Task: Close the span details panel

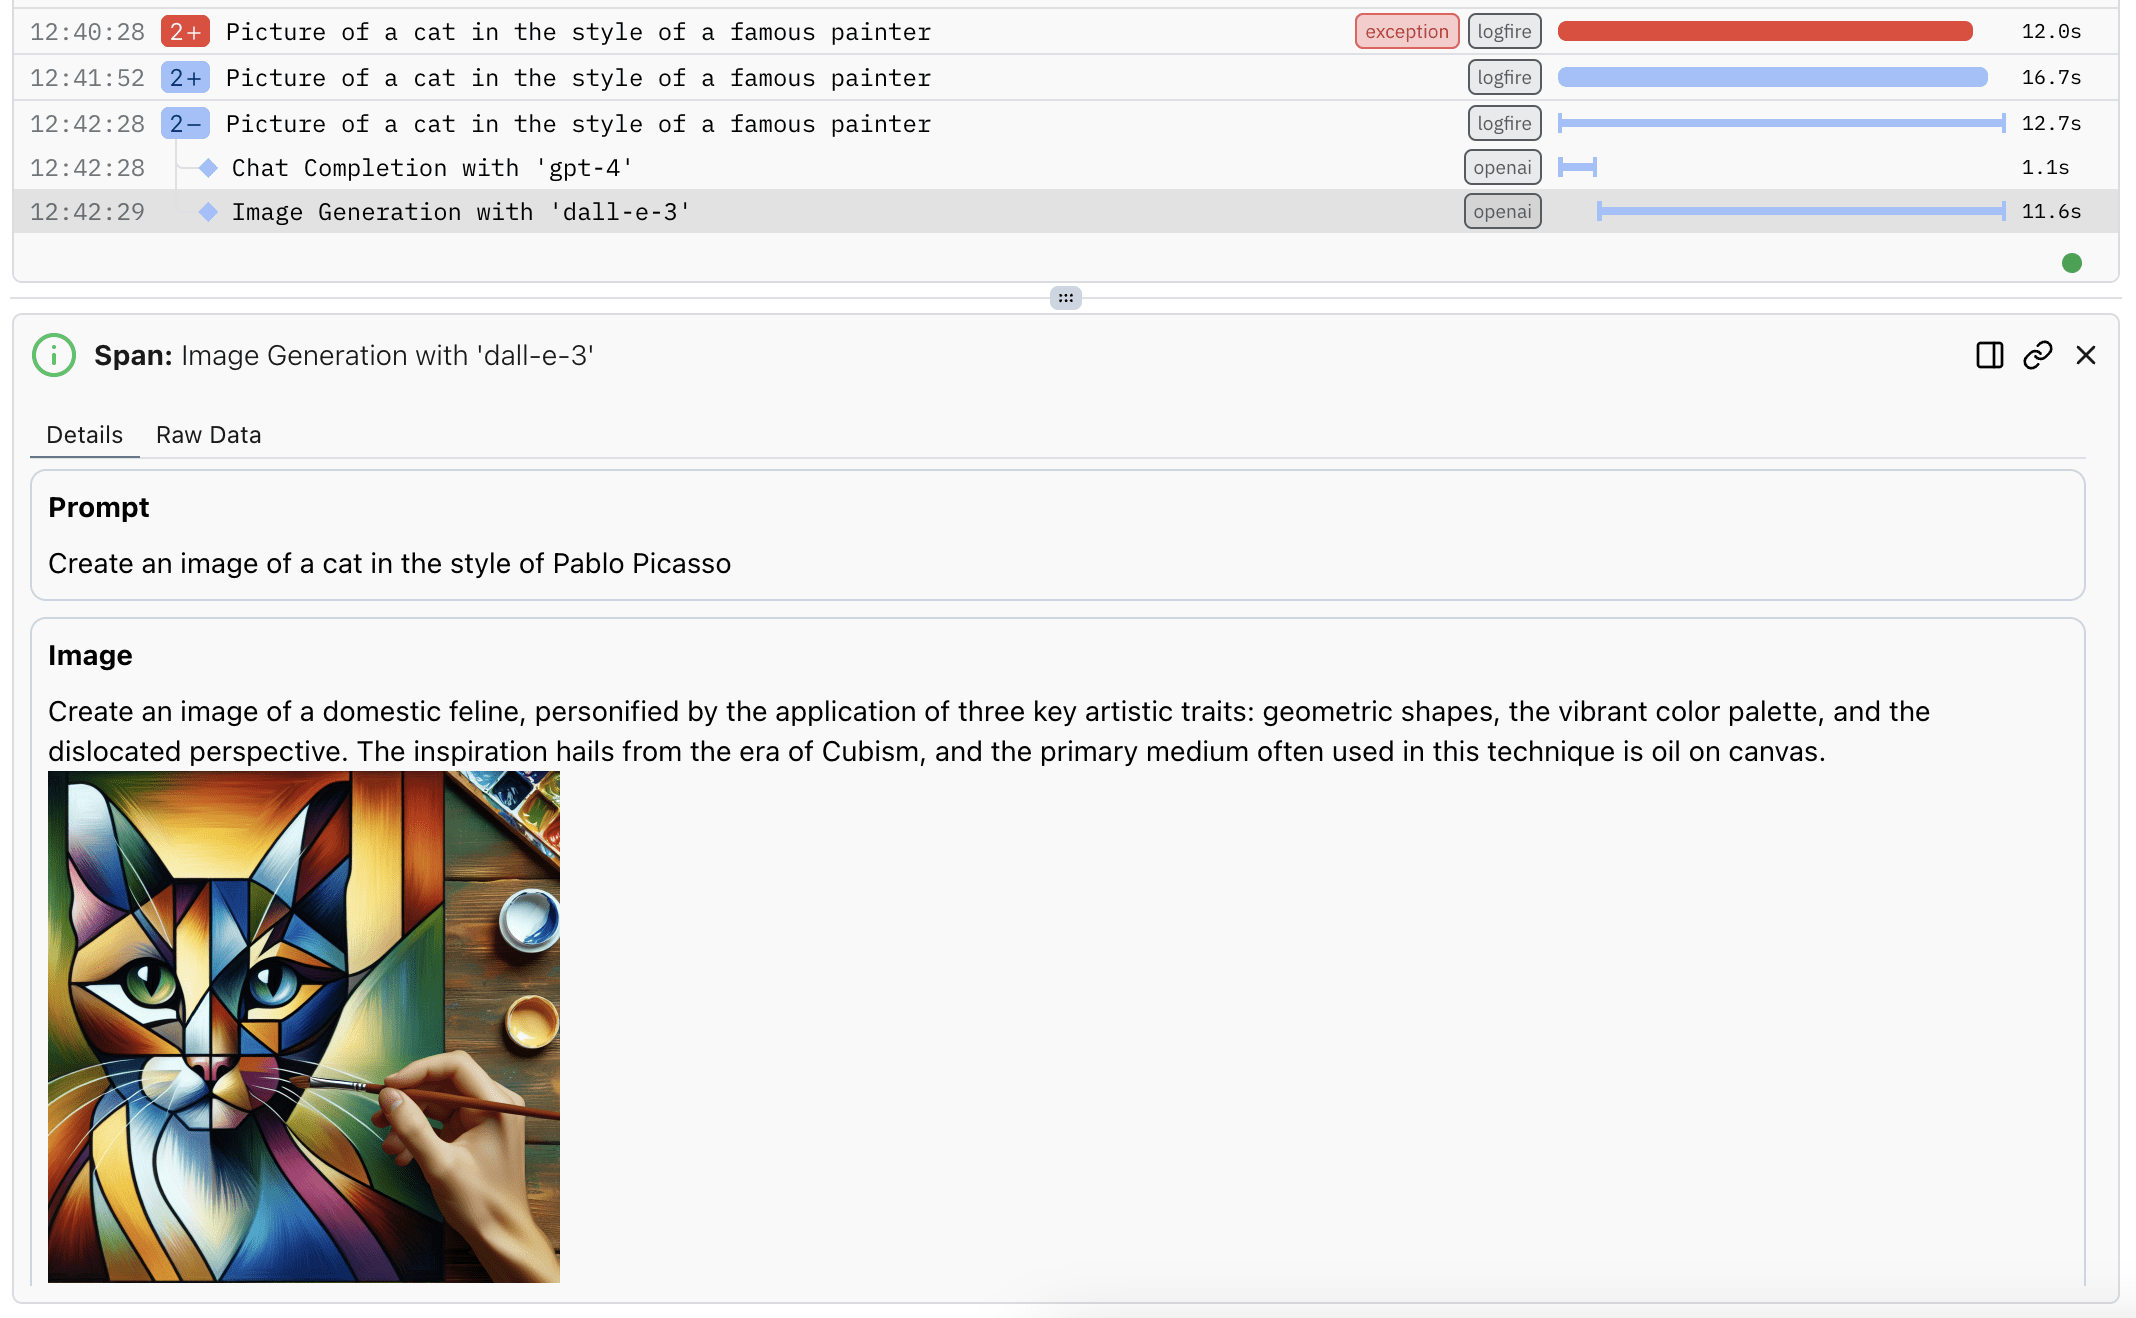Action: coord(2085,355)
